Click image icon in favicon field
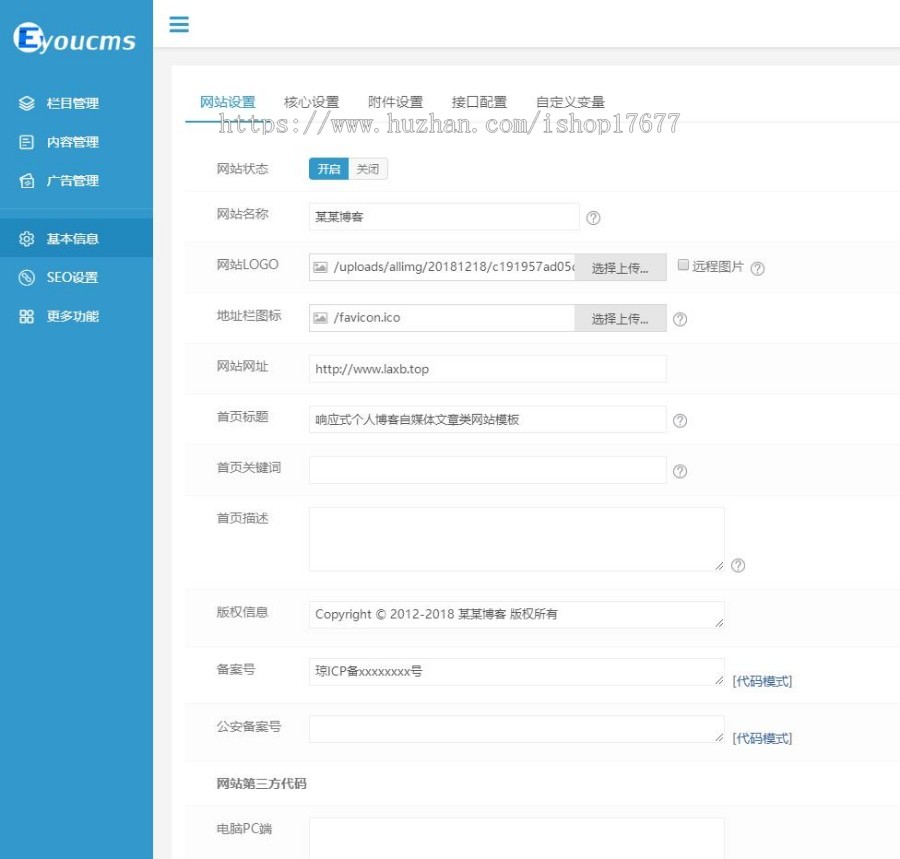 tap(320, 318)
